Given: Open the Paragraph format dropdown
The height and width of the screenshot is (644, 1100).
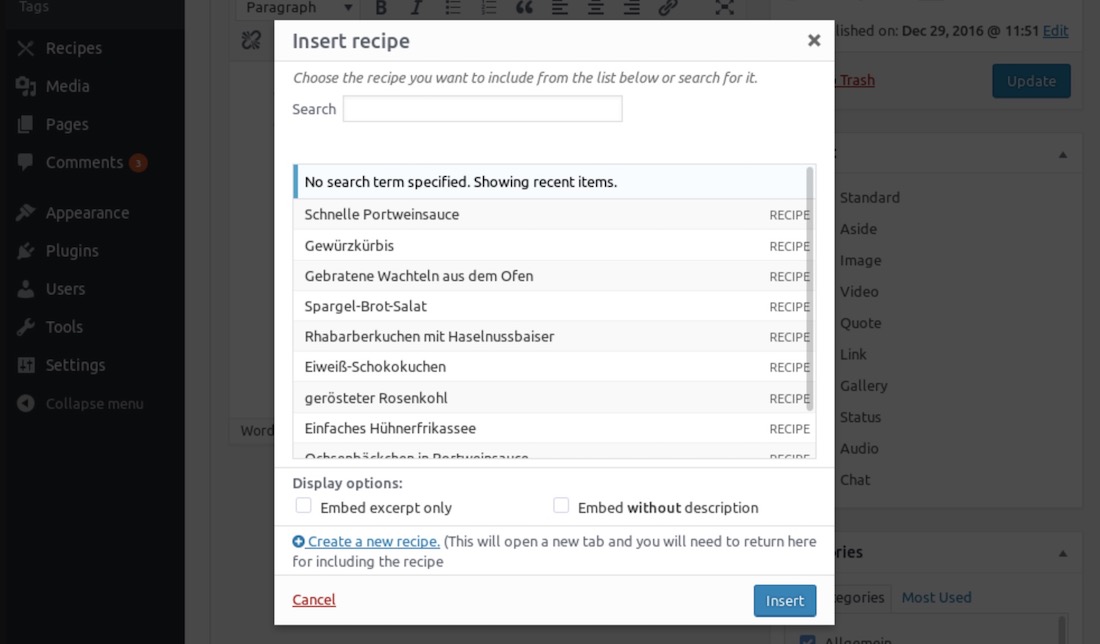Looking at the screenshot, I should click(x=299, y=8).
